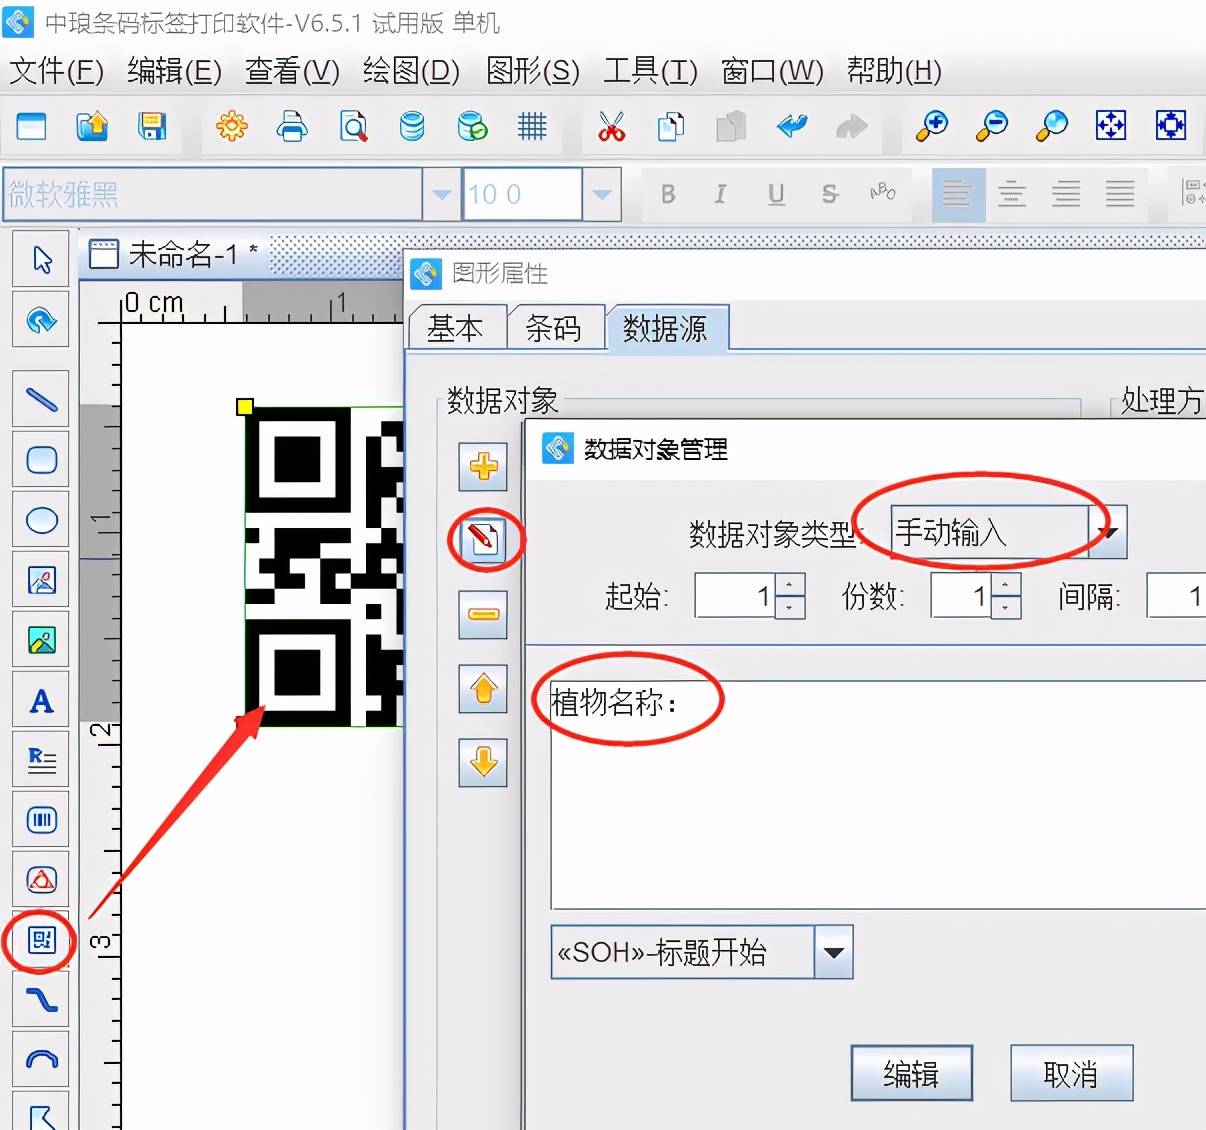Screen dimensions: 1206x1130
Task: Open the «SOH»-标题开始 special character dropdown
Action: point(834,952)
